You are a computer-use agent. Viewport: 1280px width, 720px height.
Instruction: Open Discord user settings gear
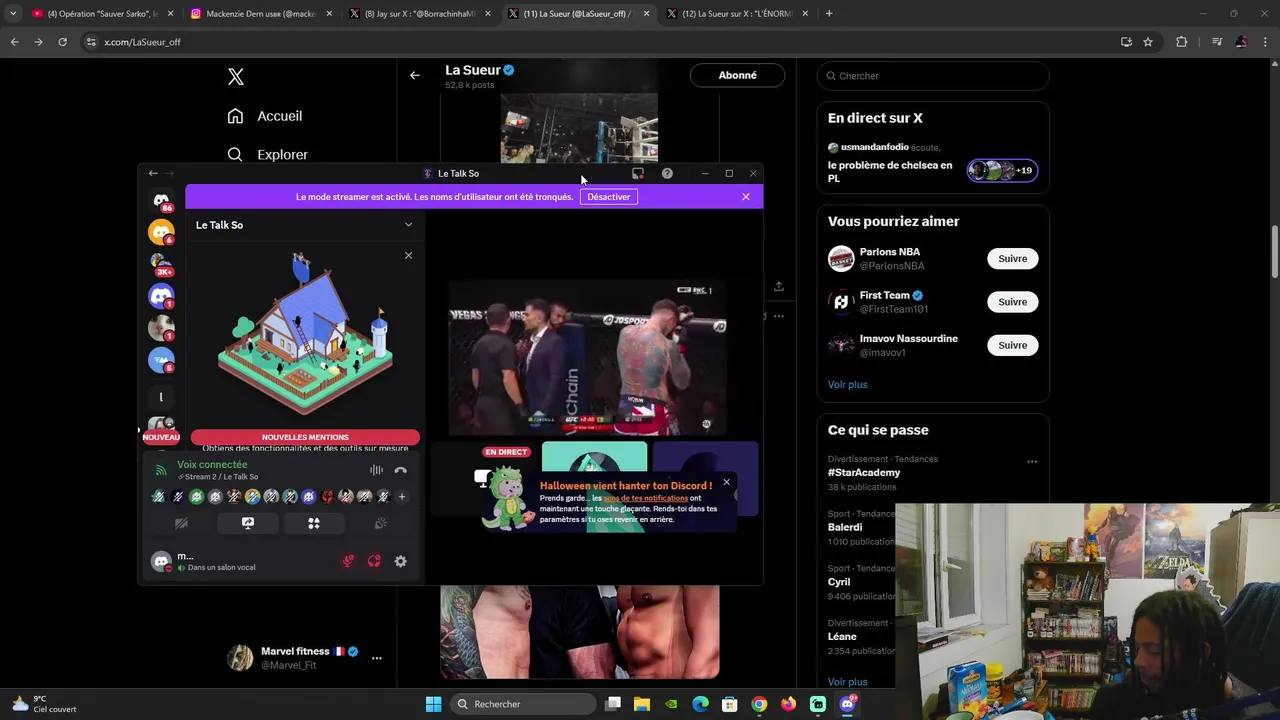click(400, 561)
